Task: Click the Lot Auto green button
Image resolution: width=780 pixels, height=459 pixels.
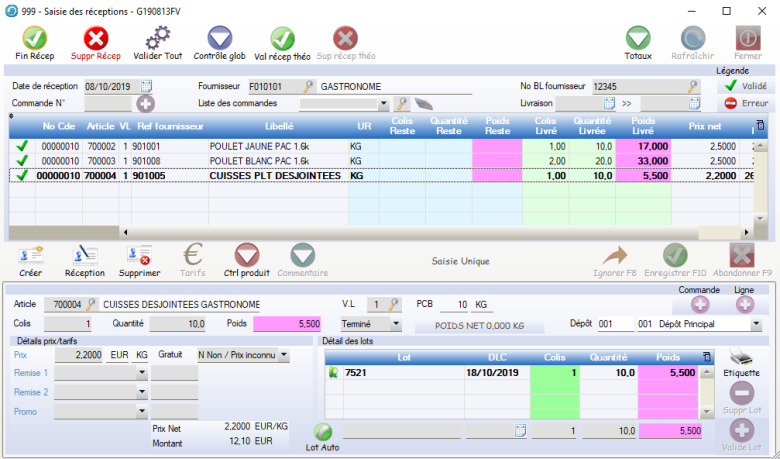Action: point(323,431)
